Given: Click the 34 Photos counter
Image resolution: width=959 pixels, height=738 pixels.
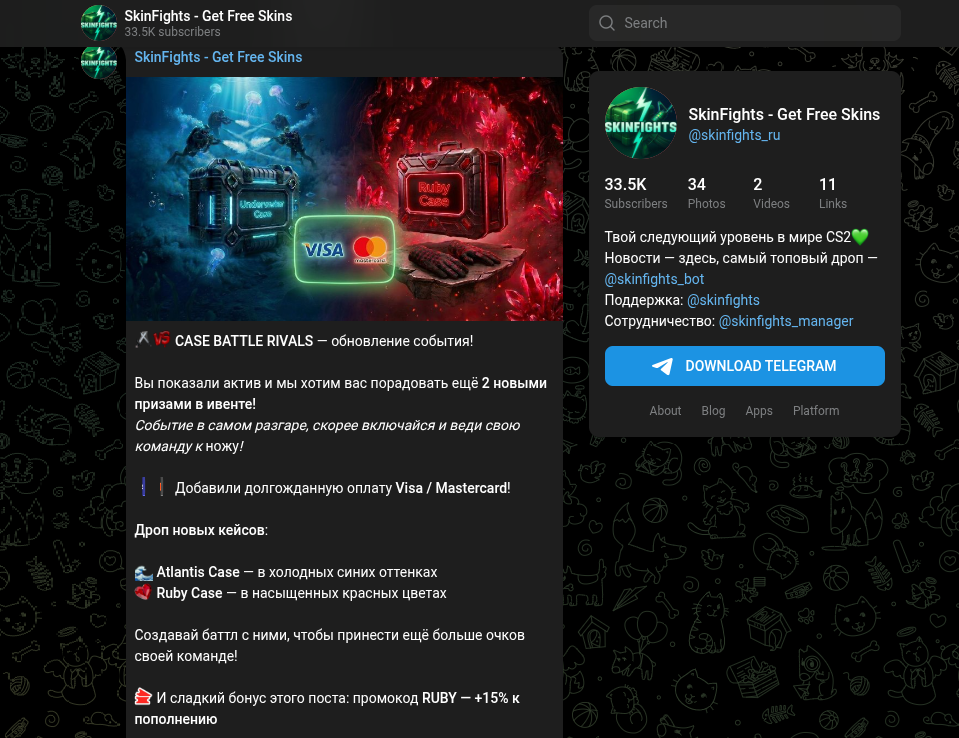Looking at the screenshot, I should click(x=706, y=193).
